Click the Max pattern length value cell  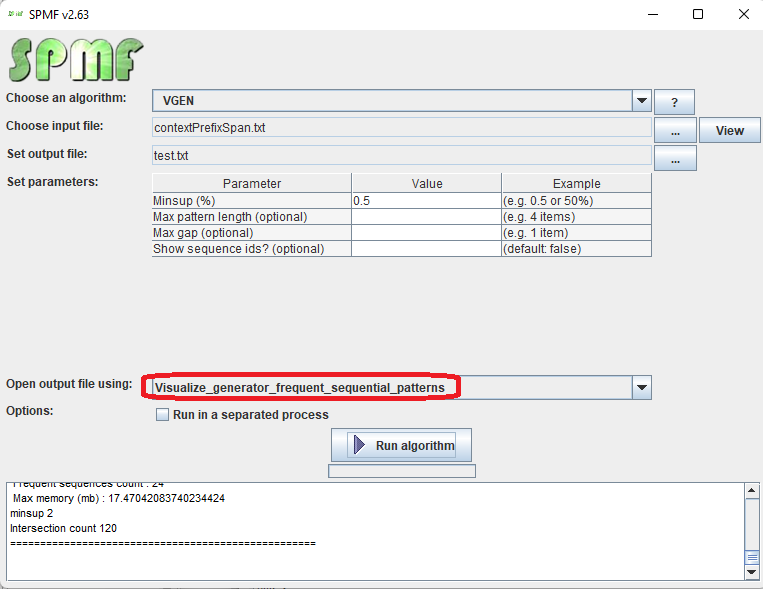426,217
